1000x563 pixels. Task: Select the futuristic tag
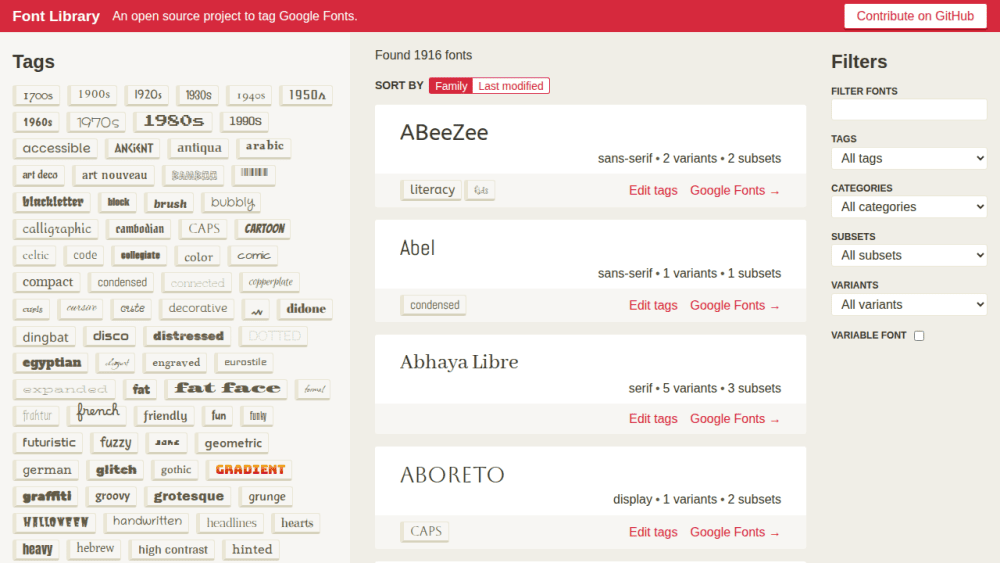48,443
